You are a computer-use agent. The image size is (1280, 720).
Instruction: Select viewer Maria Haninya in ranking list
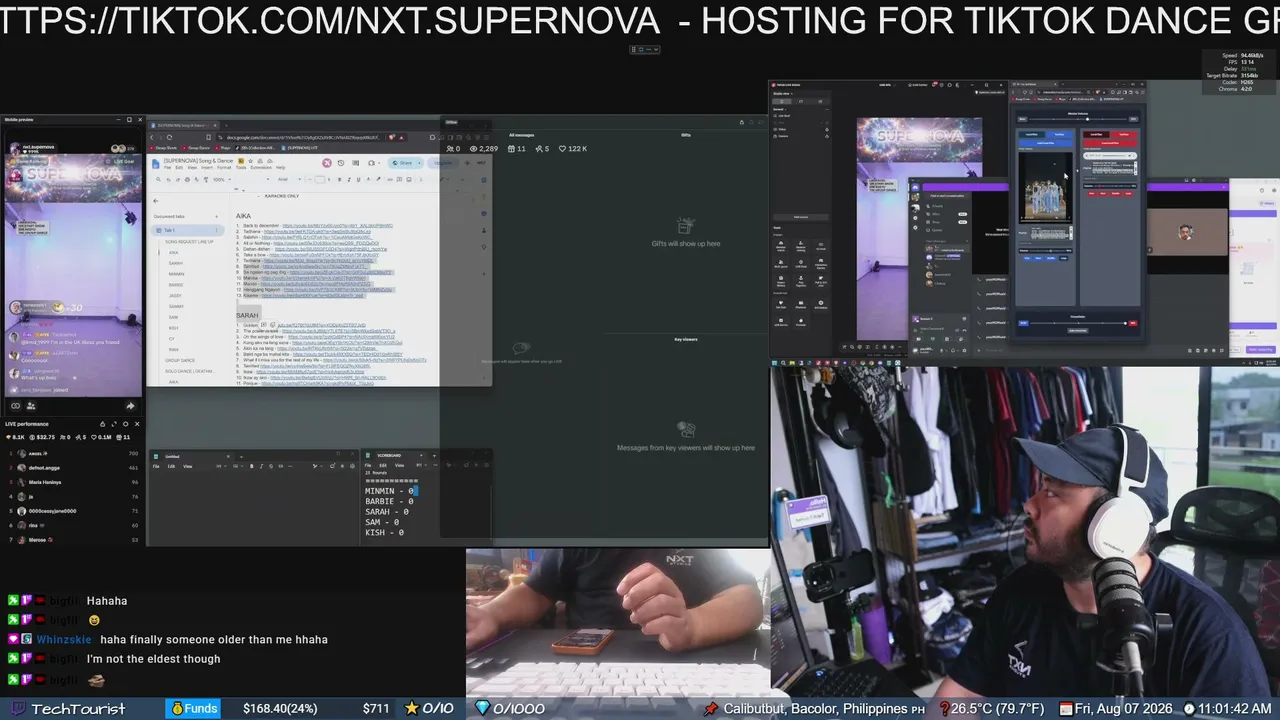pyautogui.click(x=72, y=482)
